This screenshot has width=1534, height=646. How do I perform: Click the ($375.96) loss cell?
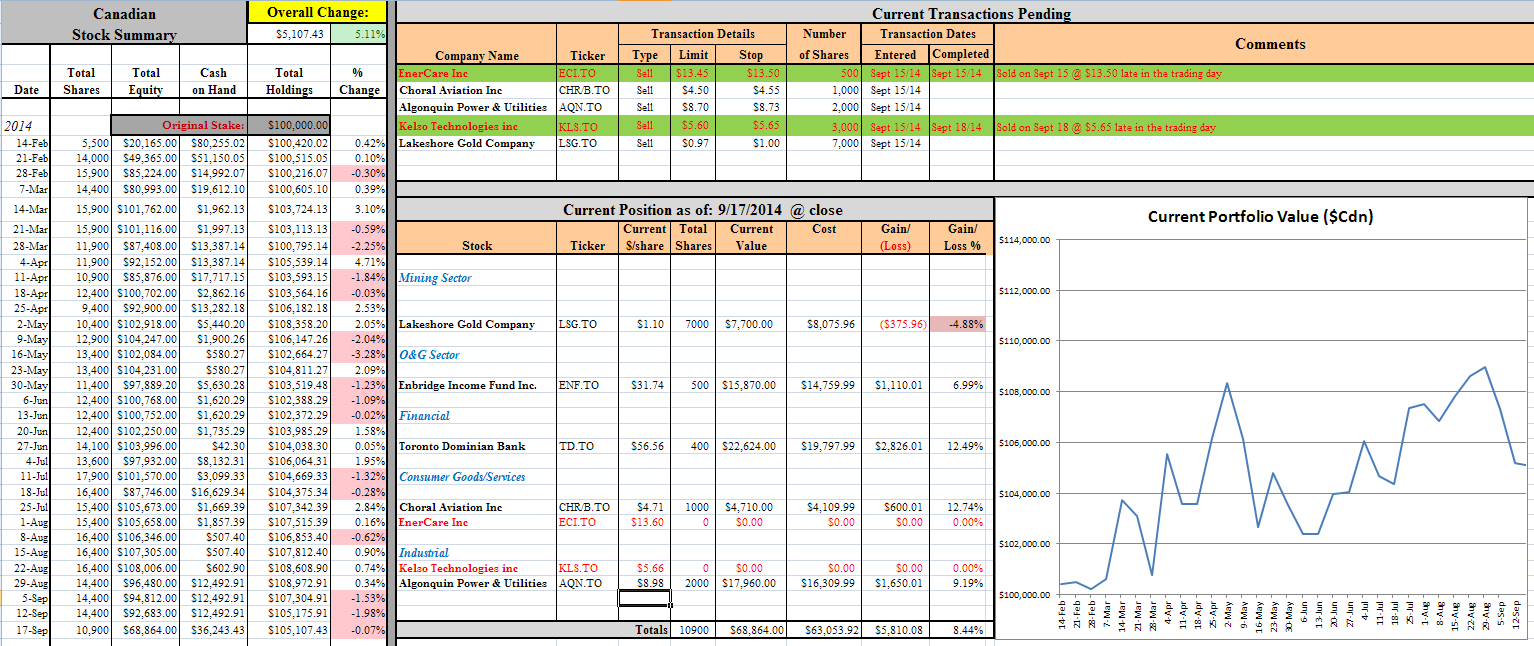pyautogui.click(x=896, y=324)
